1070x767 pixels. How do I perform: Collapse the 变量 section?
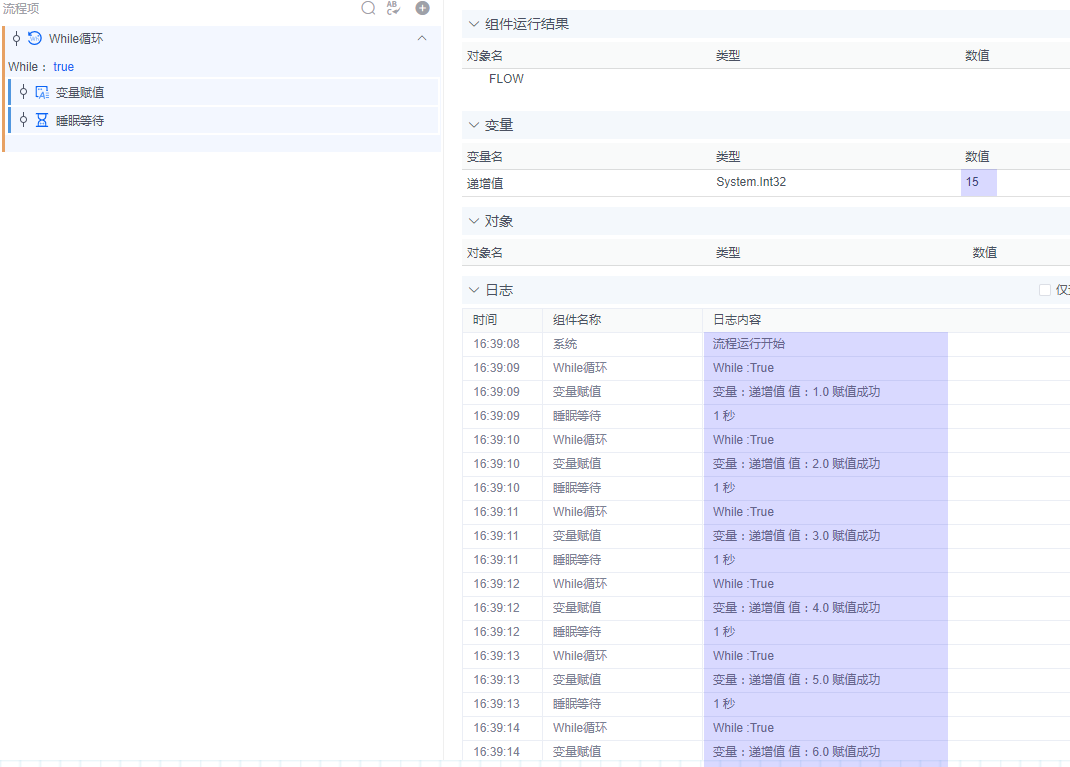click(473, 124)
